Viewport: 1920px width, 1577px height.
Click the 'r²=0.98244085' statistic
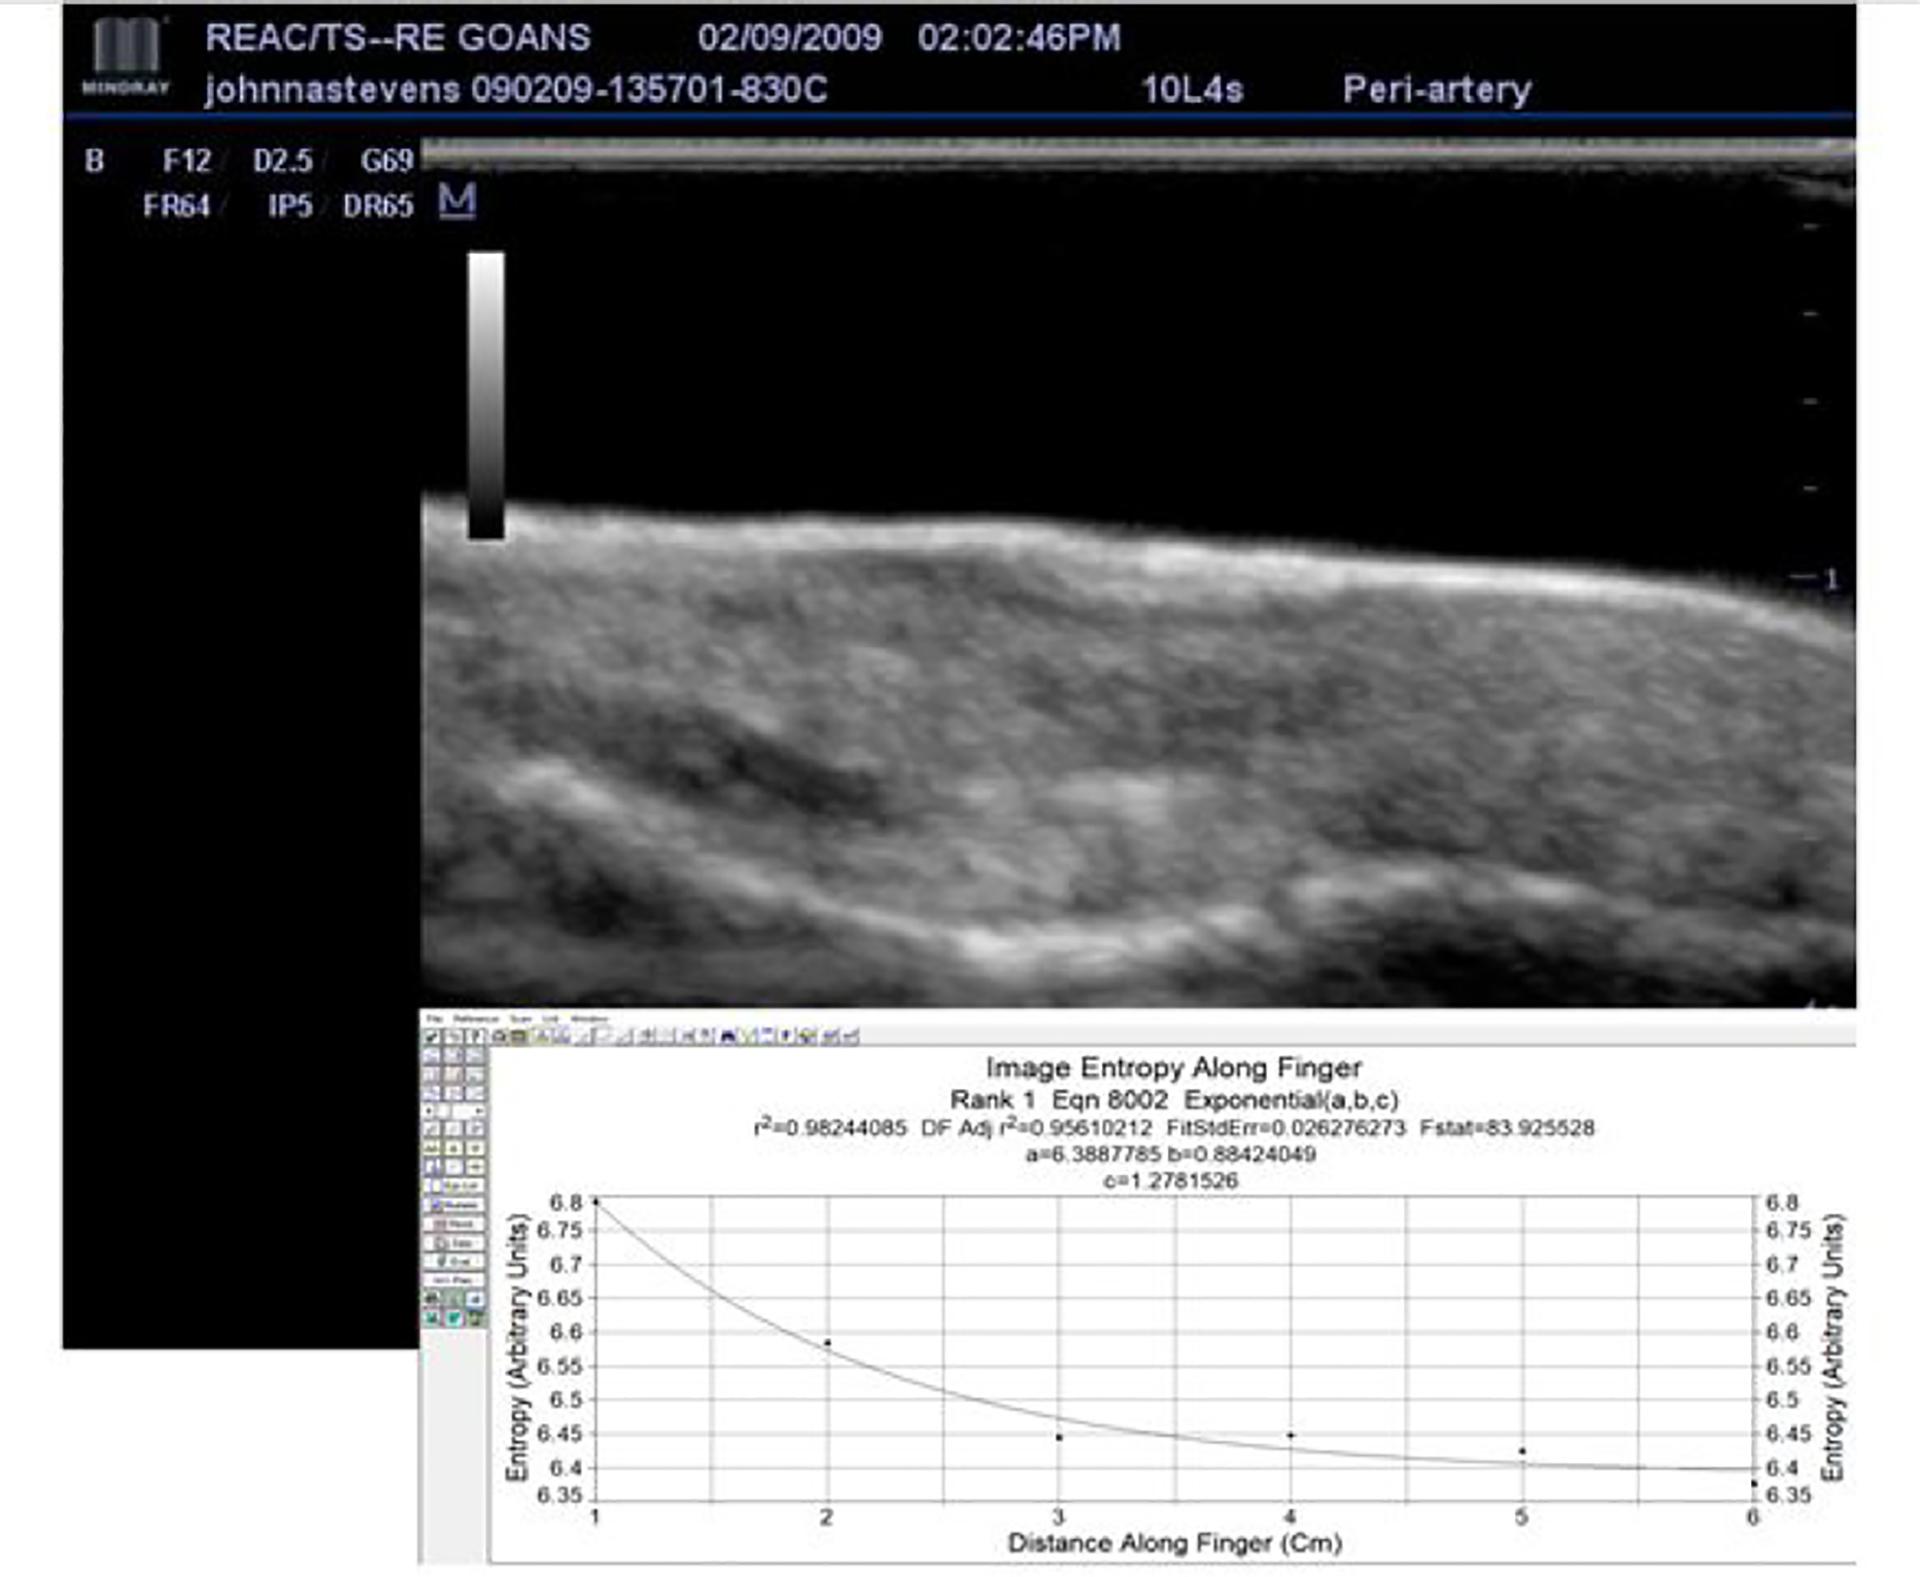click(x=830, y=1127)
